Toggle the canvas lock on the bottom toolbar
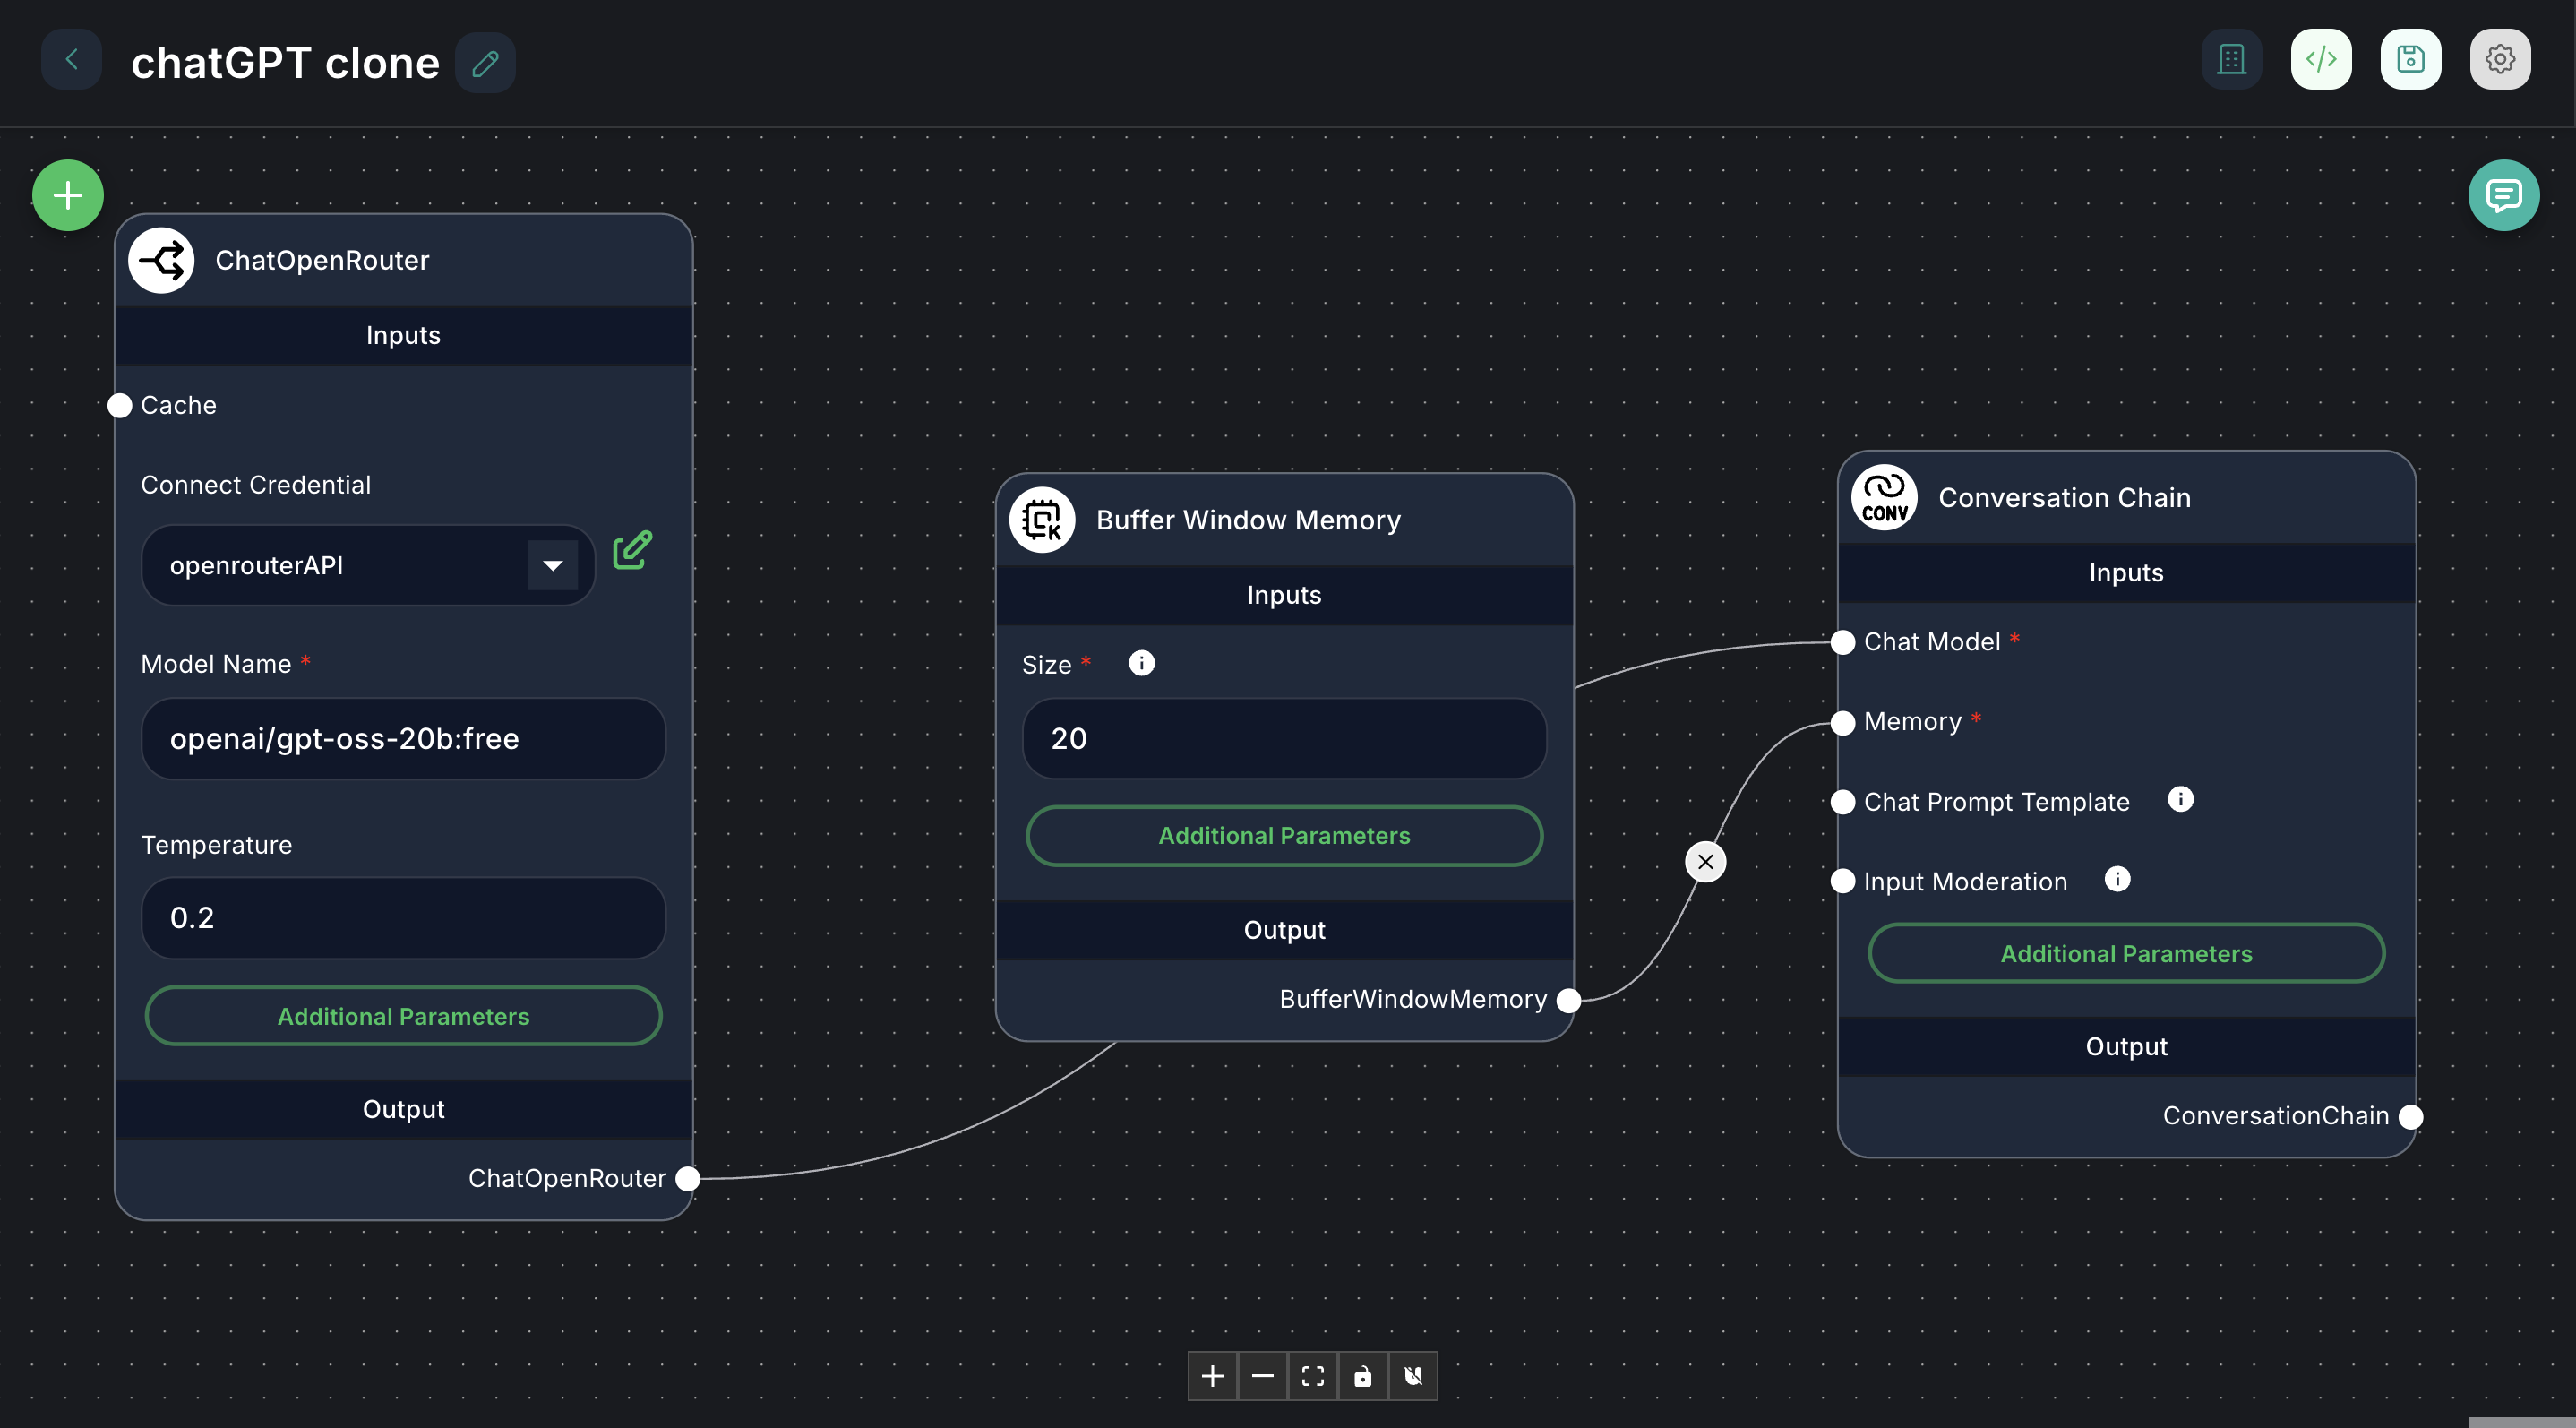Image resolution: width=2576 pixels, height=1428 pixels. [1363, 1376]
